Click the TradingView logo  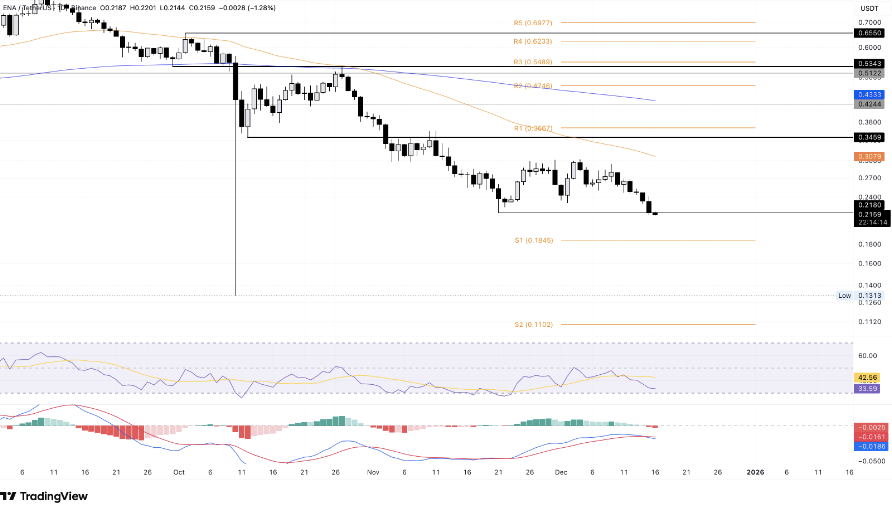[x=44, y=496]
